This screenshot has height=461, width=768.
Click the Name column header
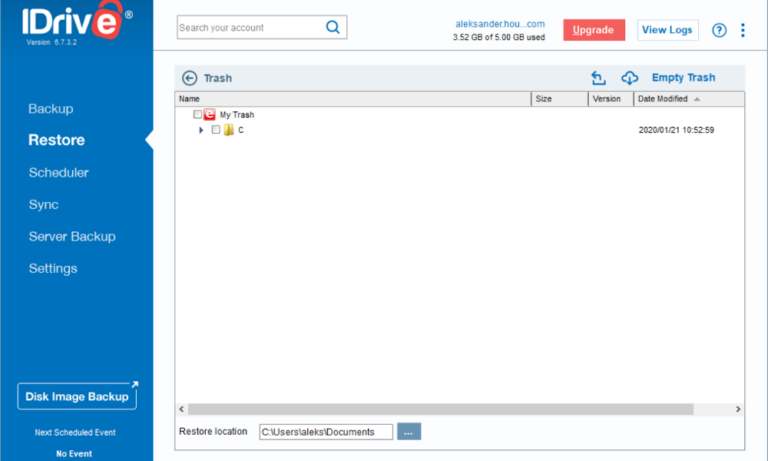tap(353, 99)
